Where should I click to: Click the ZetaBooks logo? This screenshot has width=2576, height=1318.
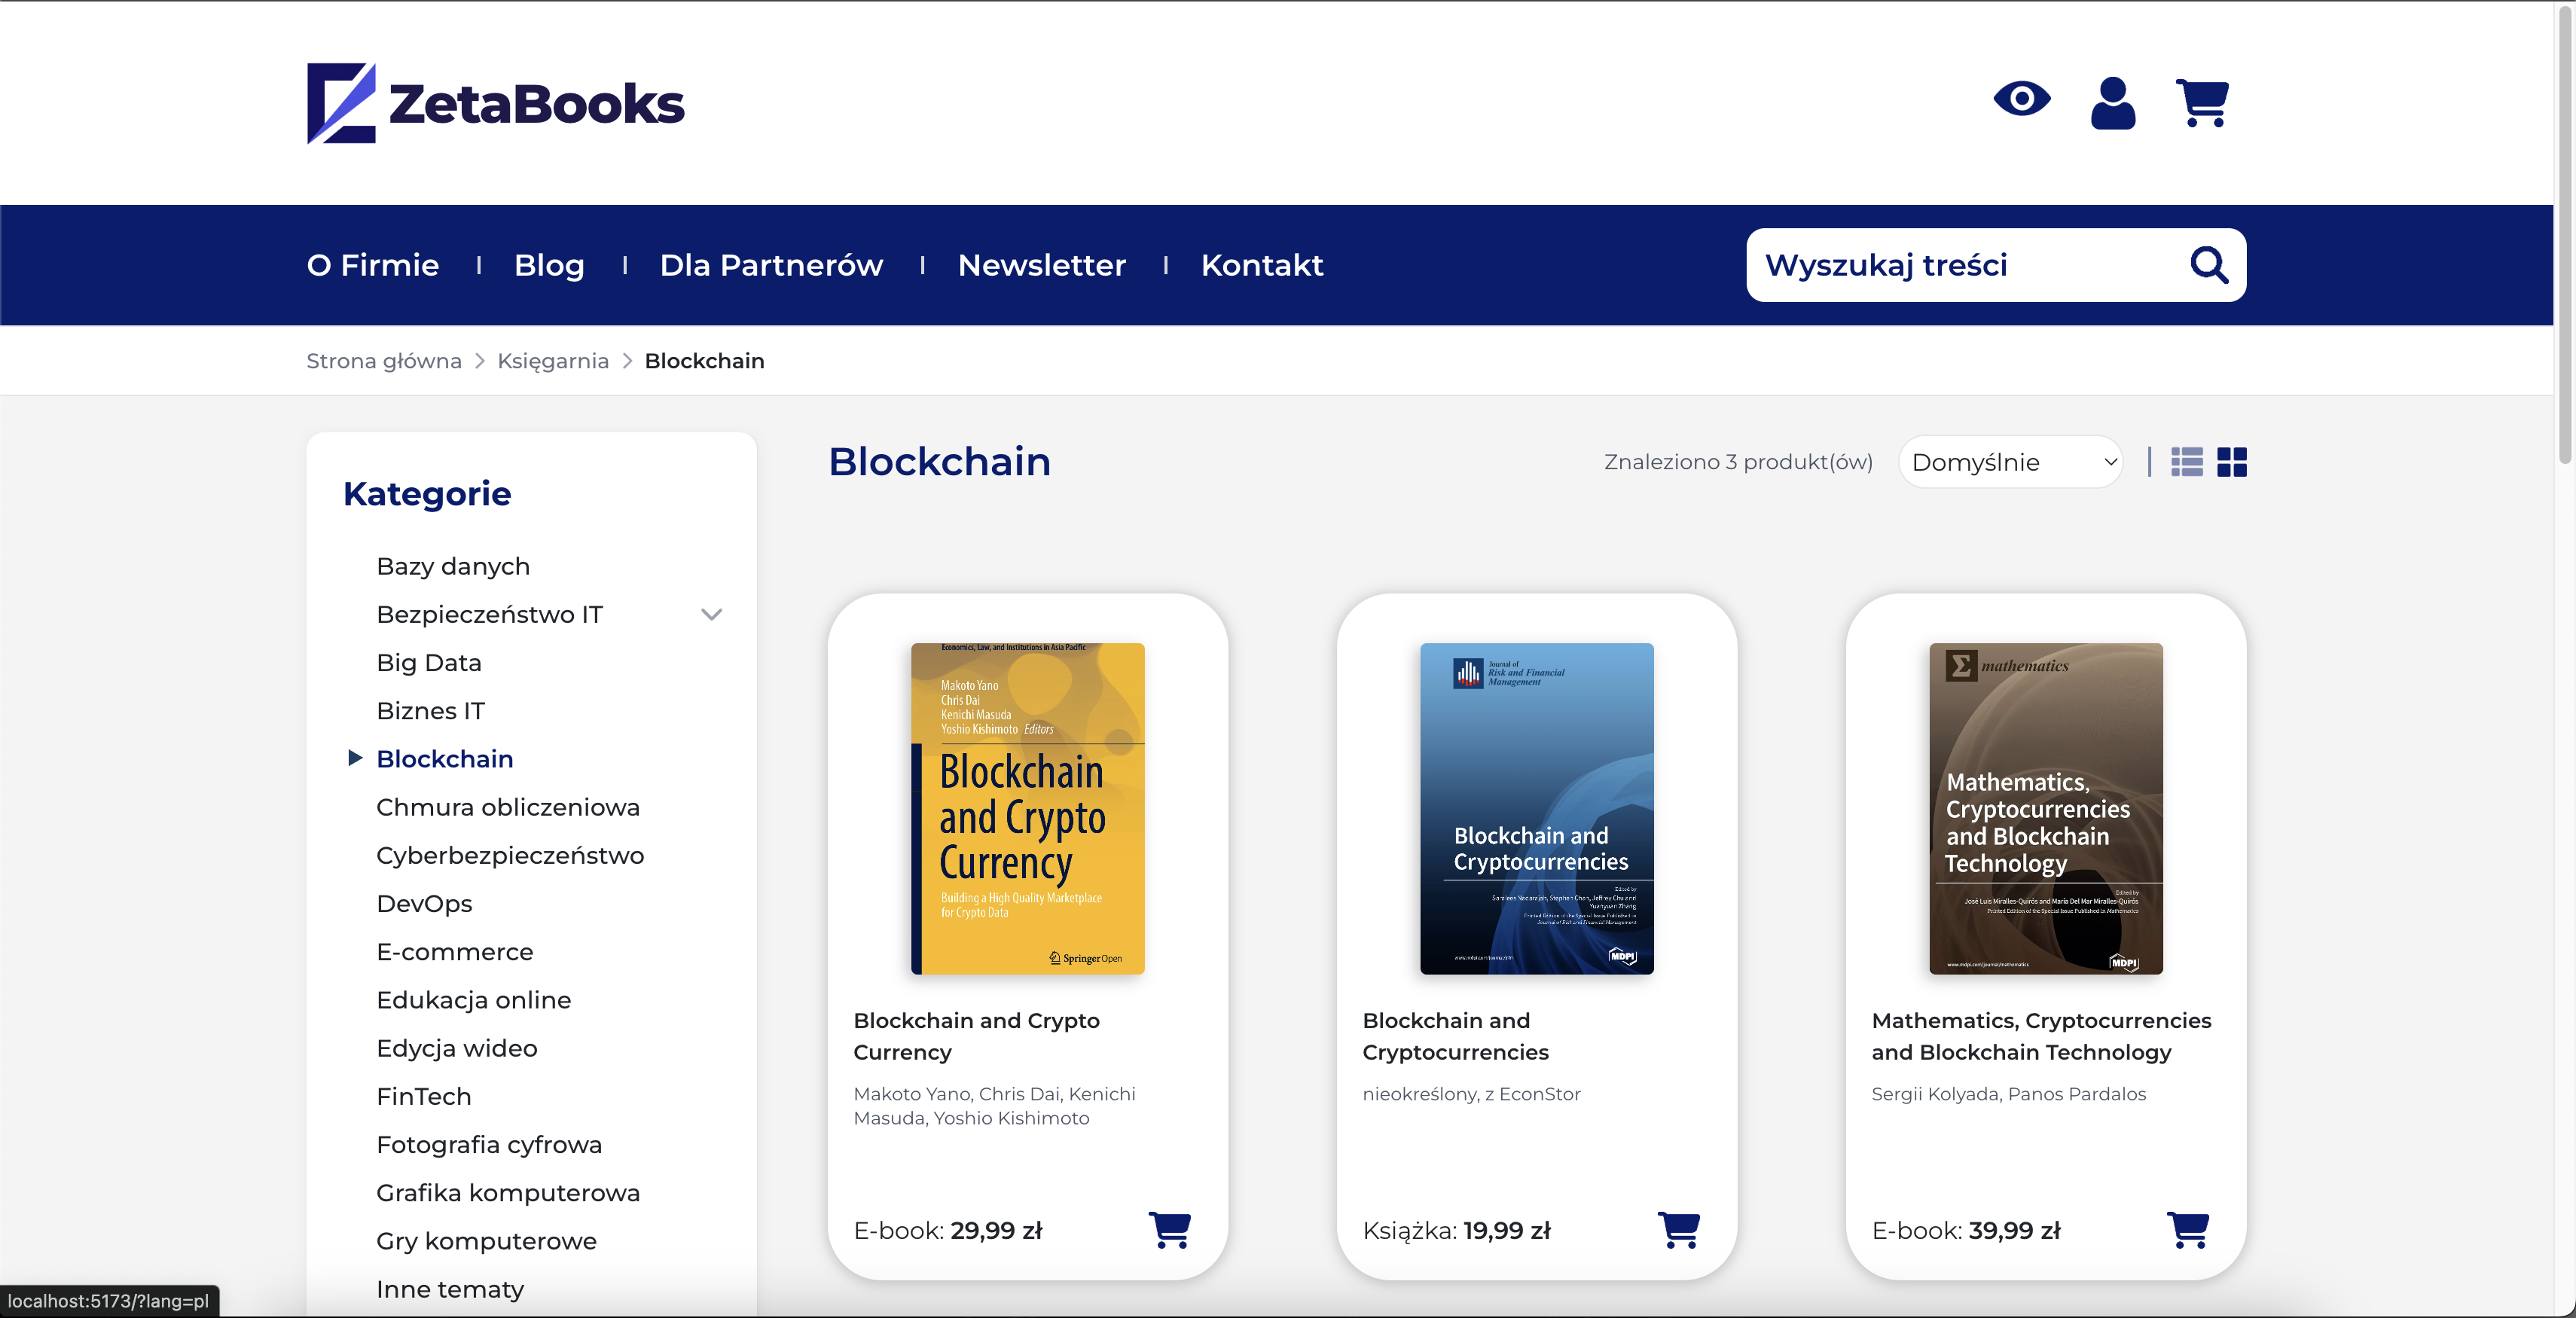(x=495, y=103)
